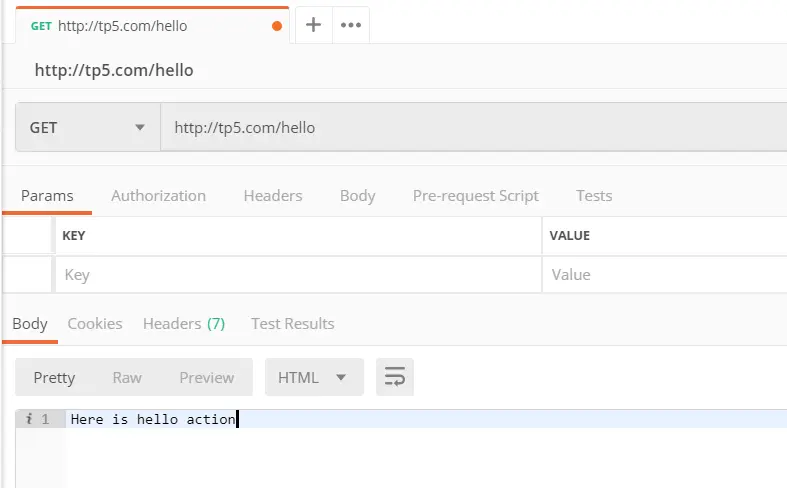Go to the Tests tab
Screen dimensions: 787x488
point(594,195)
